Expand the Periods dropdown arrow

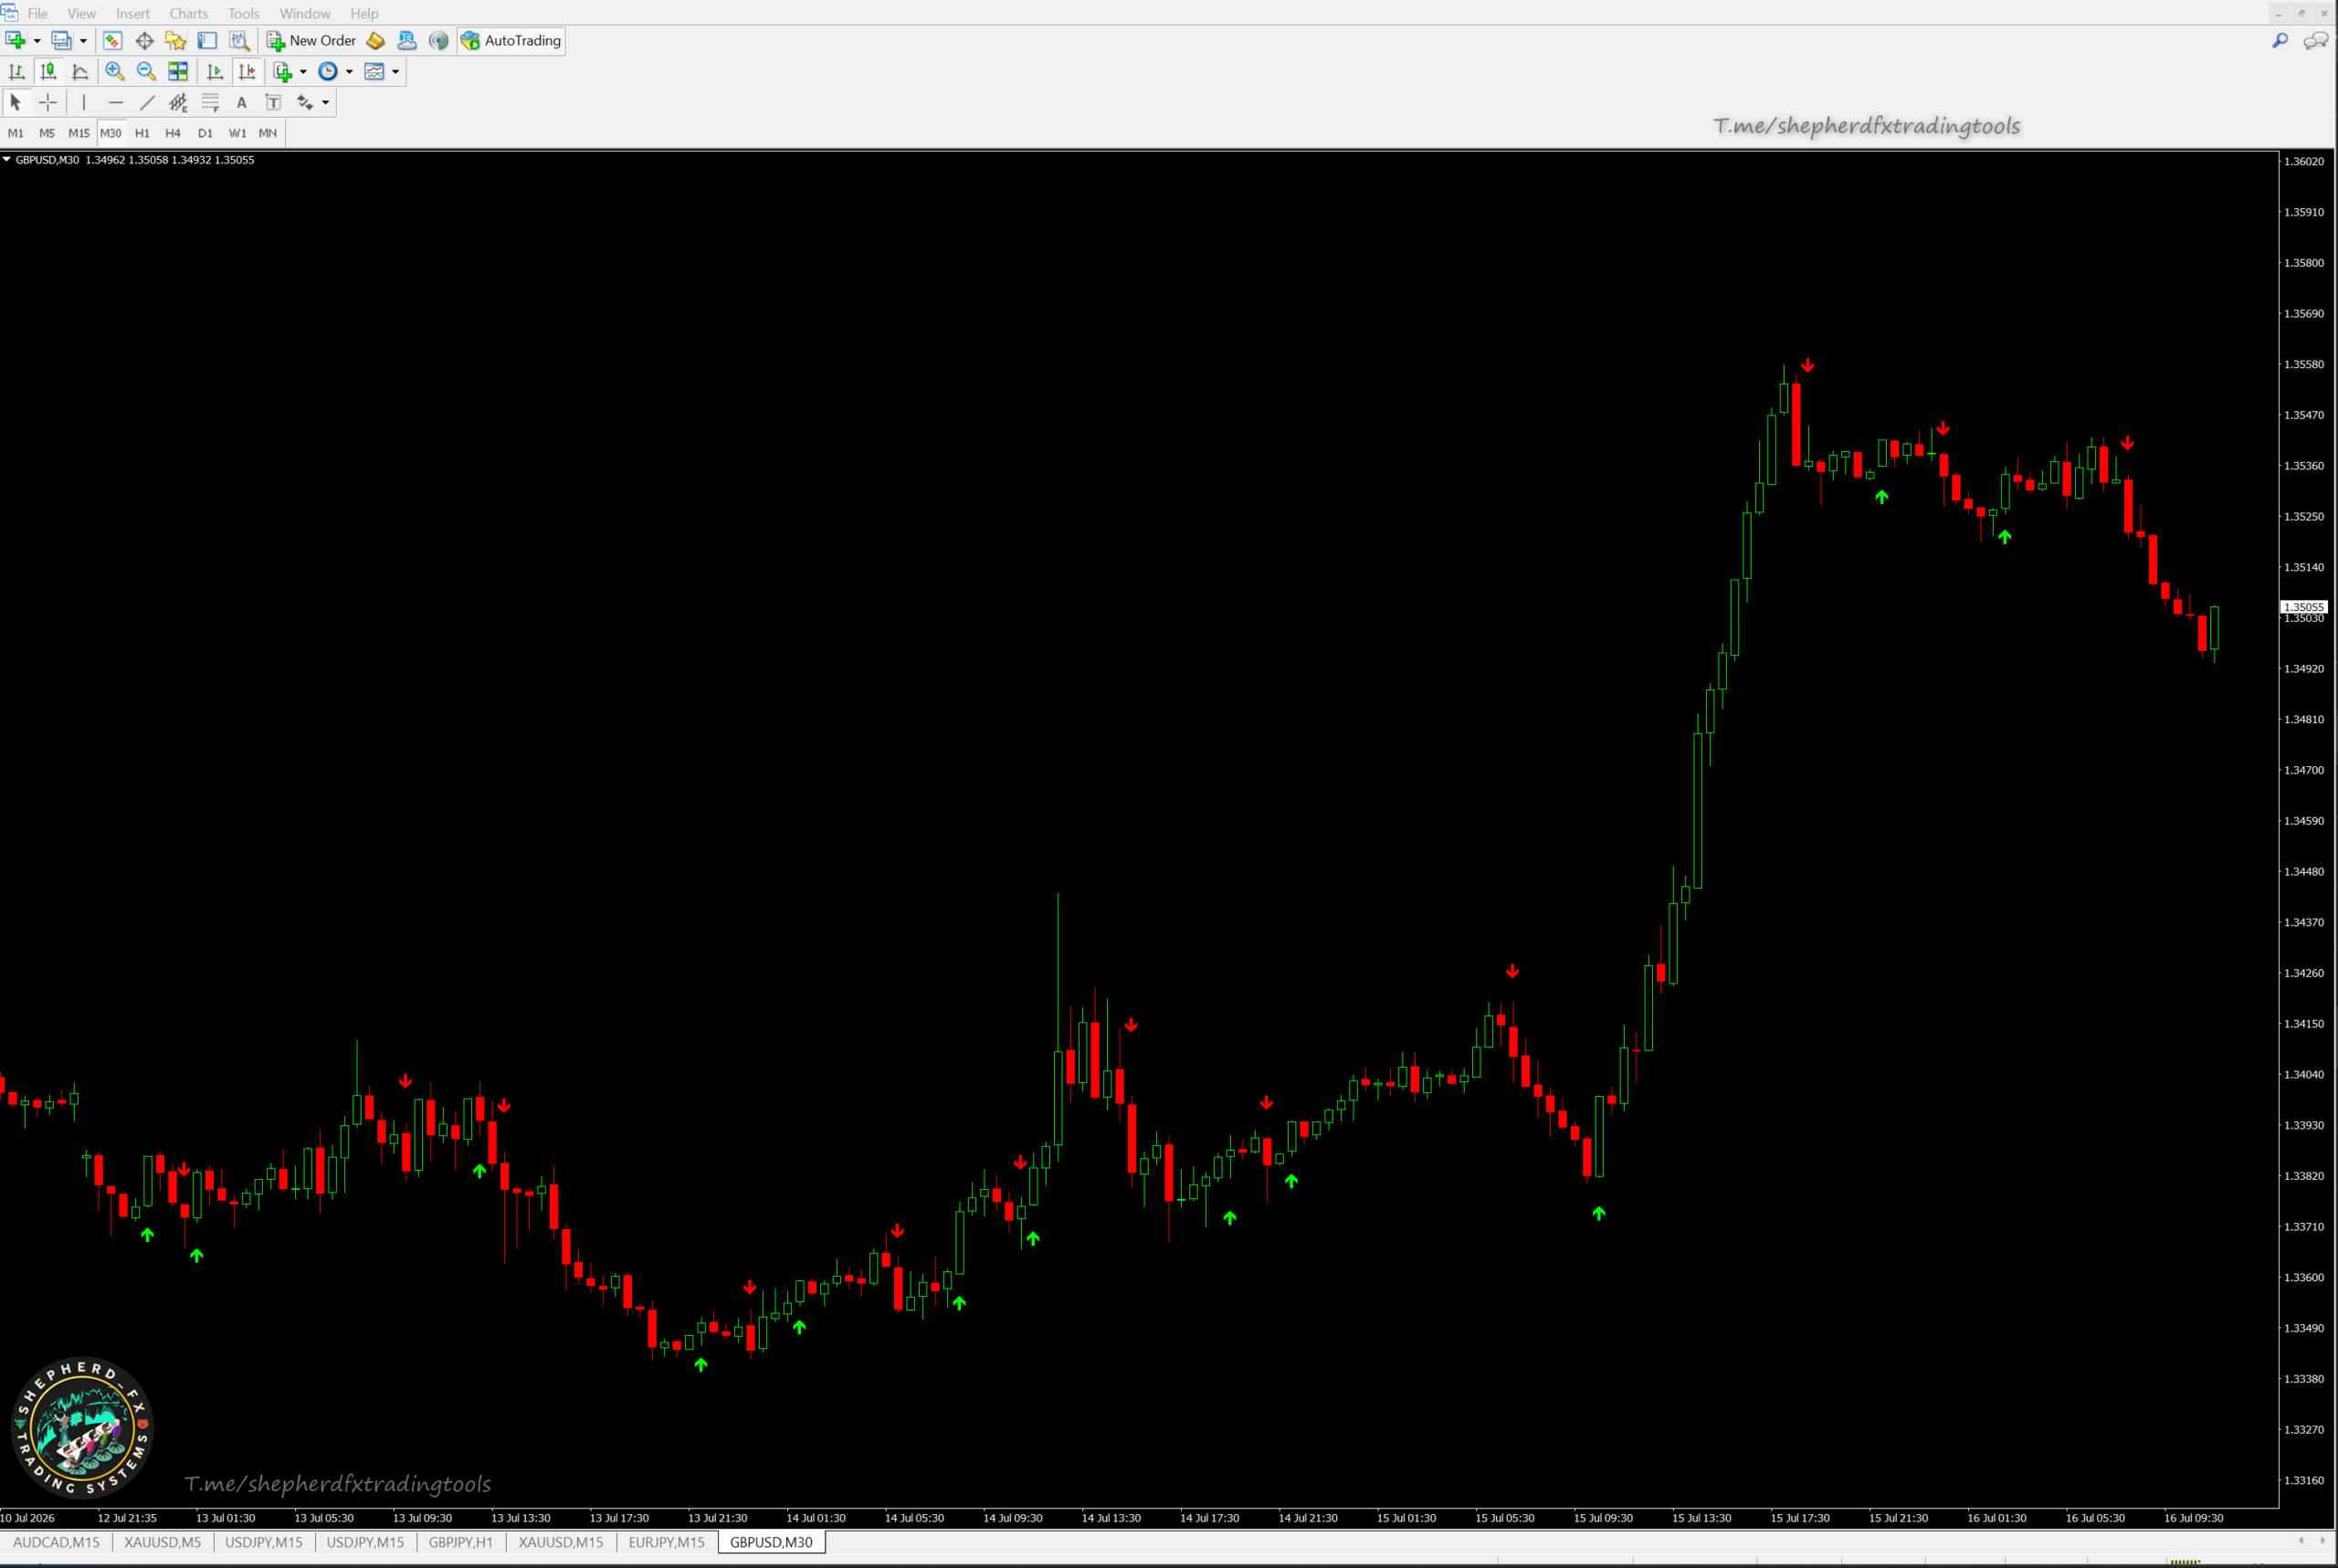[349, 72]
